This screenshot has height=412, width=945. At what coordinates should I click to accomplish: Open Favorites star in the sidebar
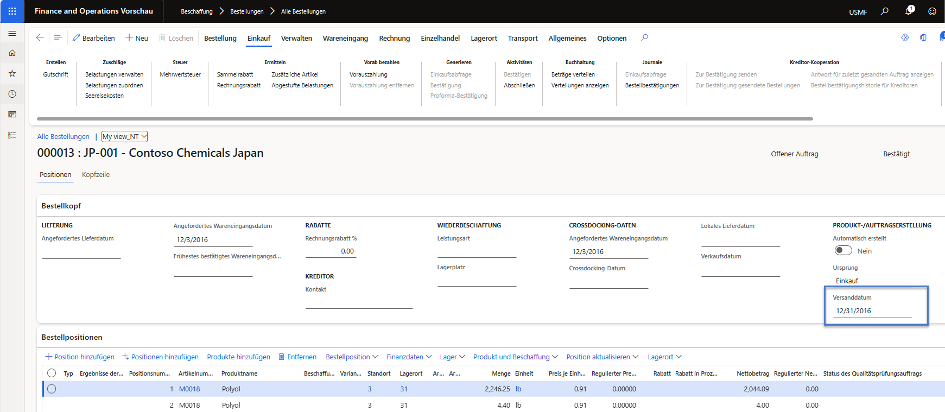point(11,73)
